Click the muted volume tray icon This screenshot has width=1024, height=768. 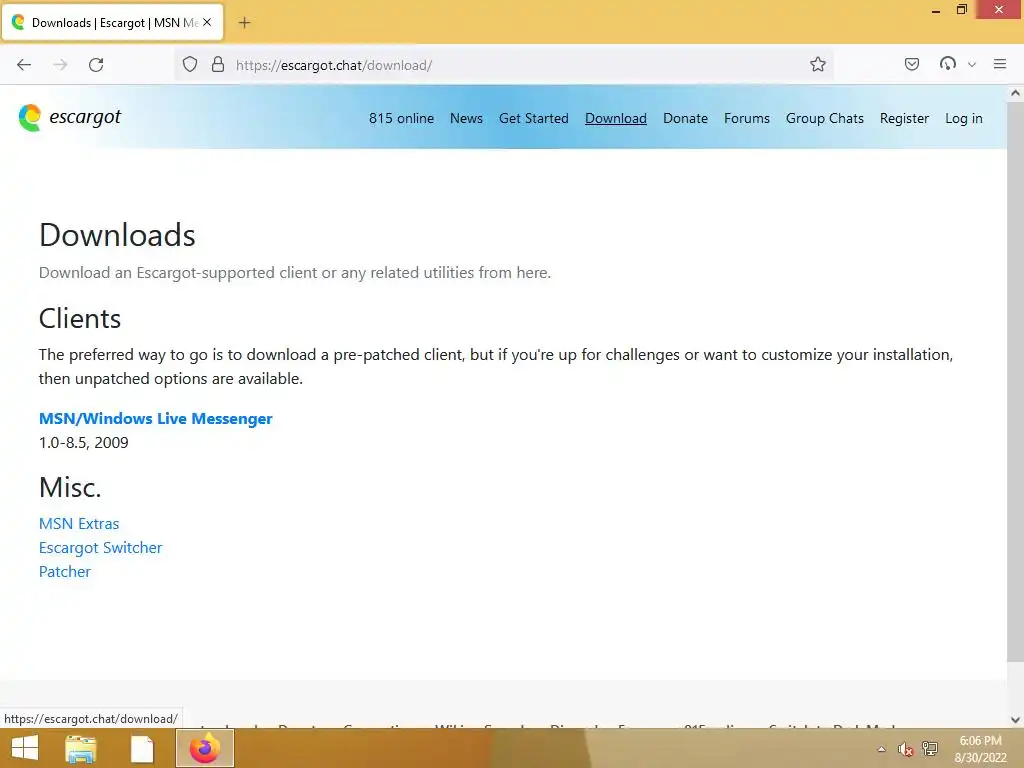[905, 749]
